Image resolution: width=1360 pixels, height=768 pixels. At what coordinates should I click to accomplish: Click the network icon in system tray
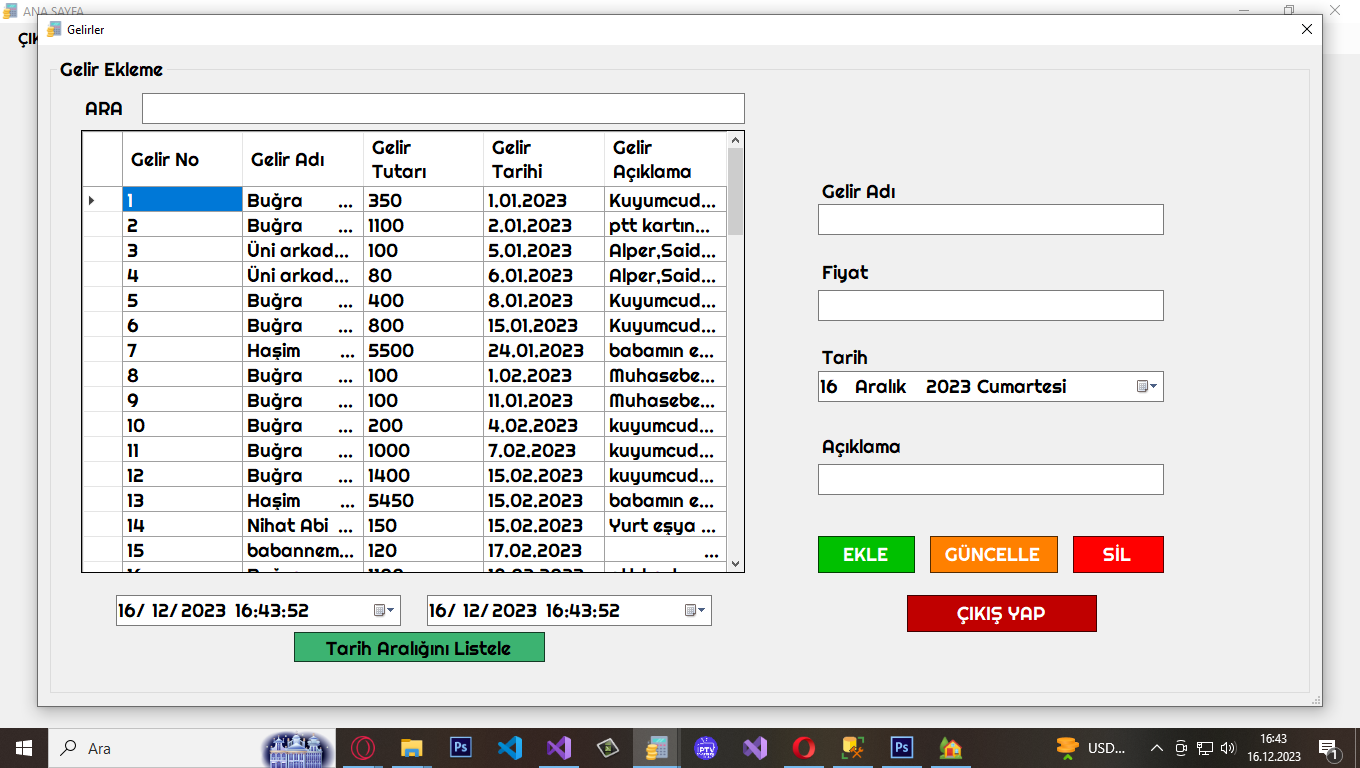pos(1205,748)
